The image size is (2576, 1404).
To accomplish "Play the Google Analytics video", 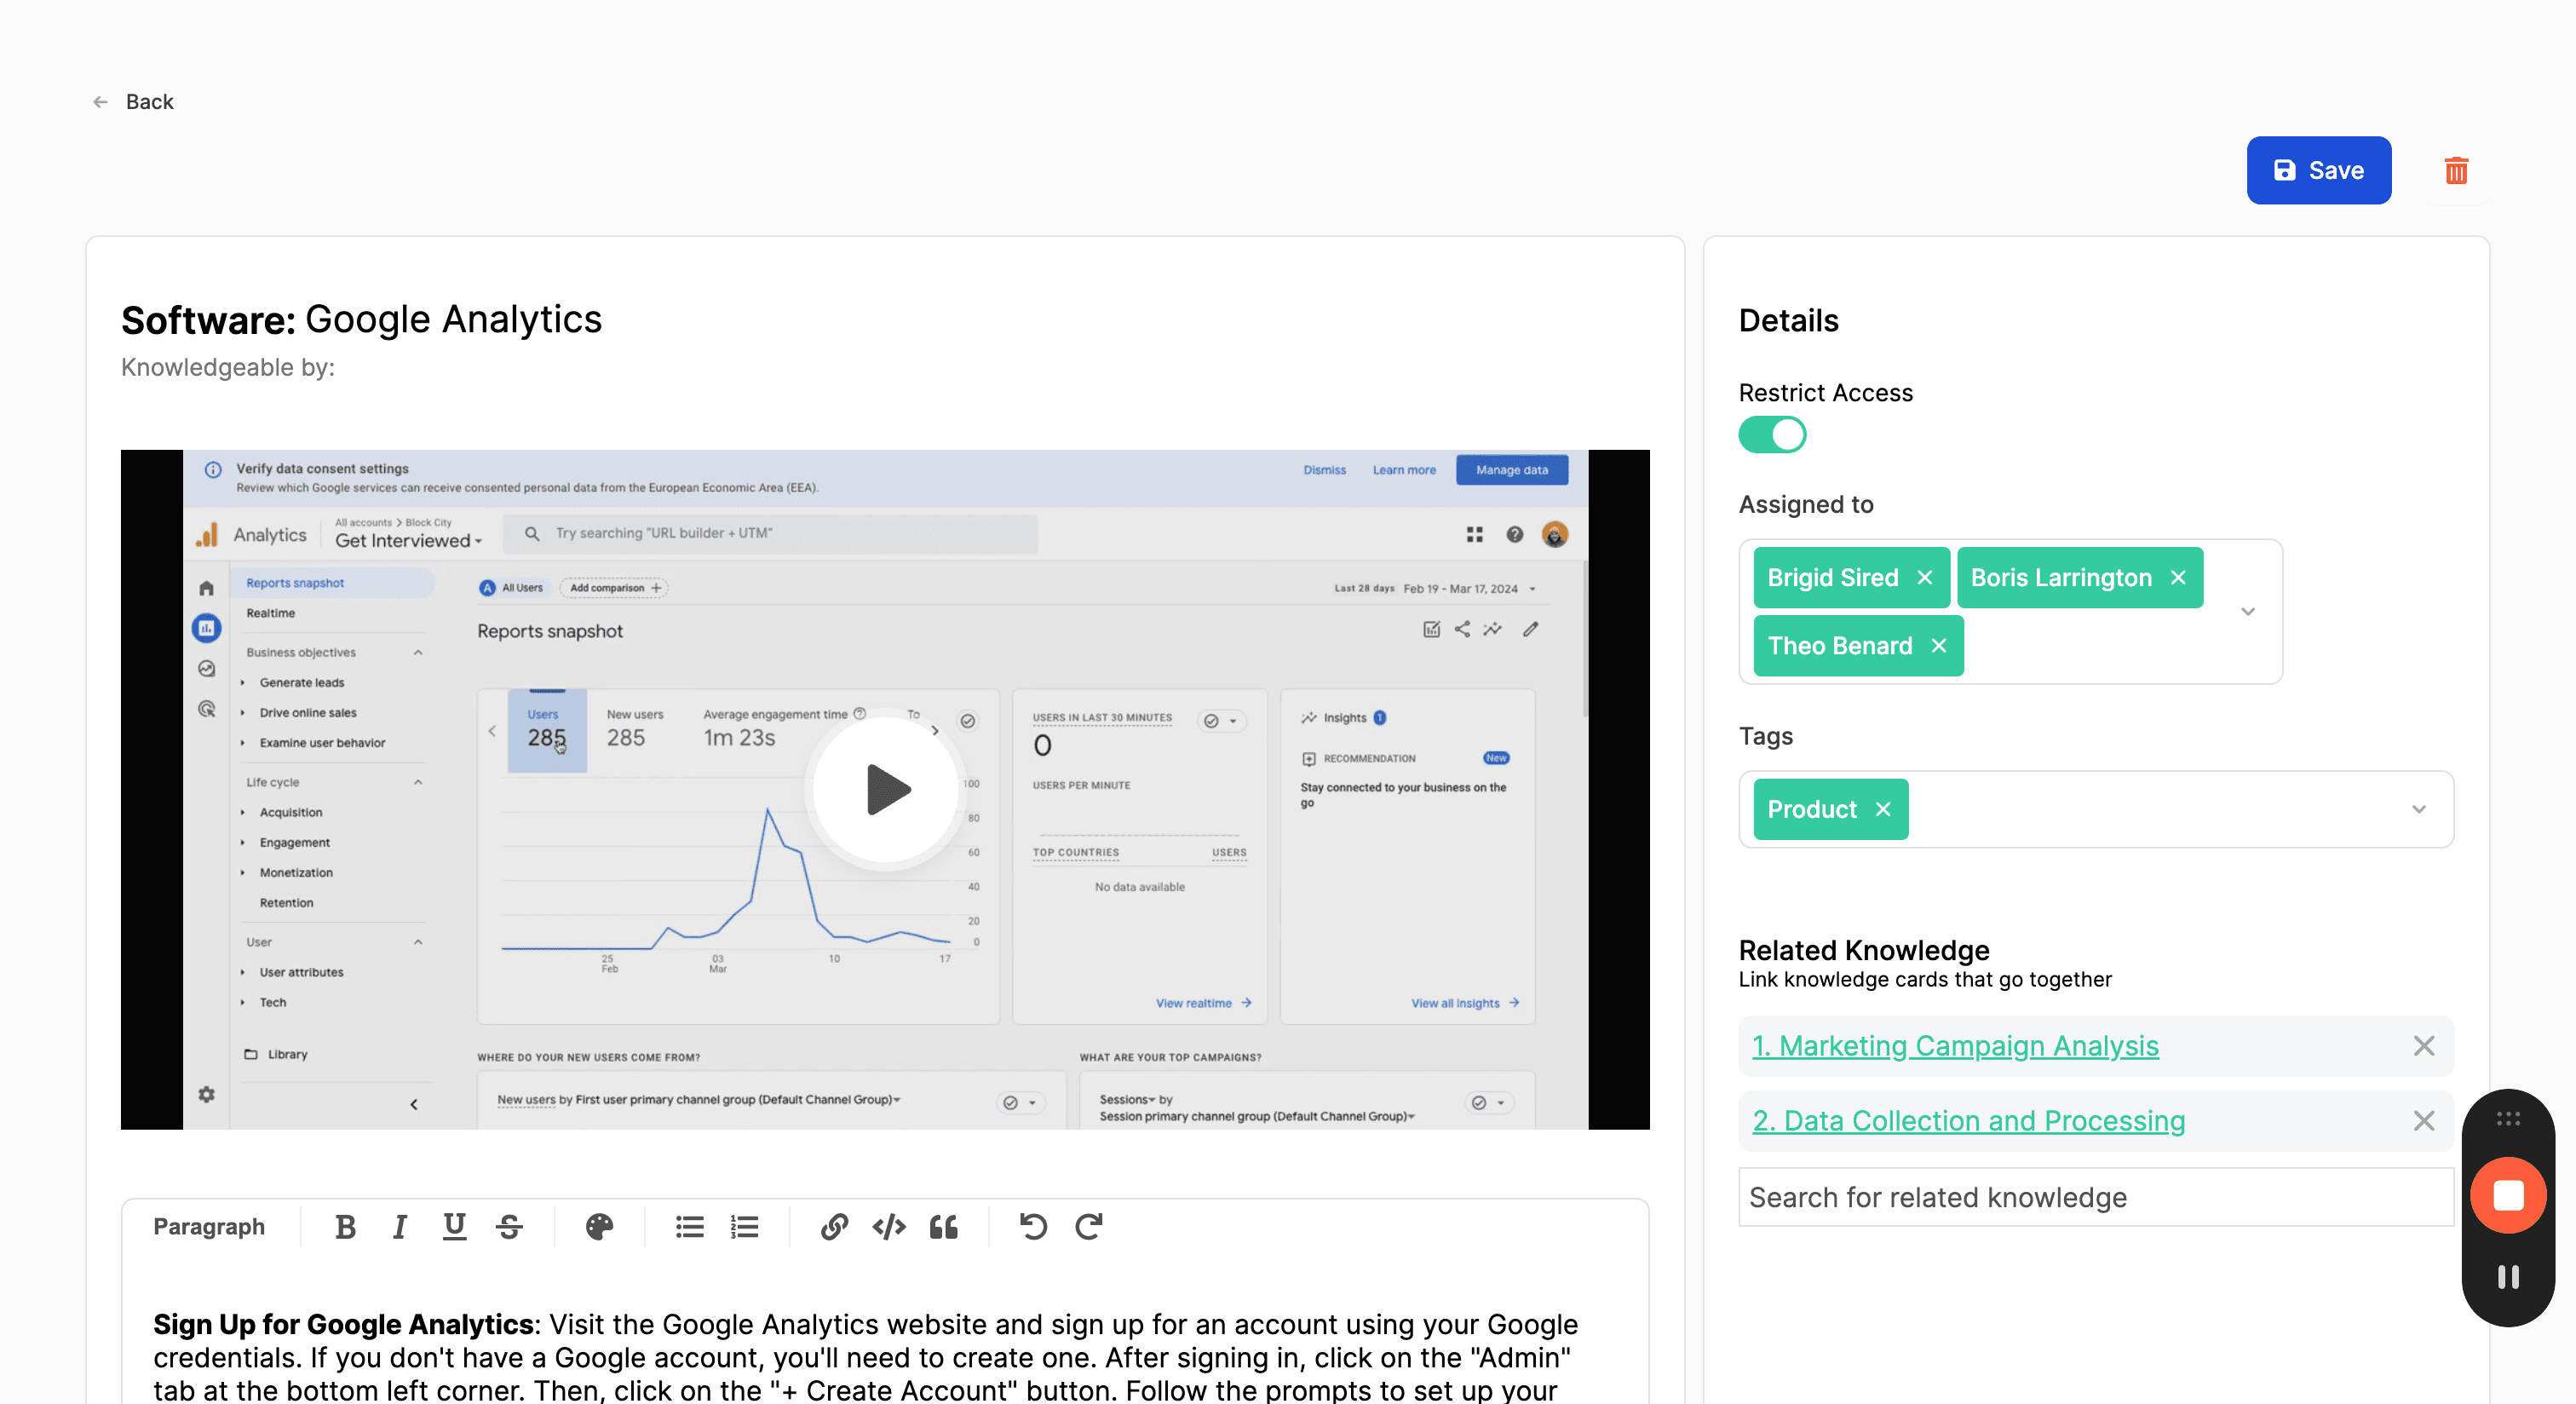I will pos(885,789).
